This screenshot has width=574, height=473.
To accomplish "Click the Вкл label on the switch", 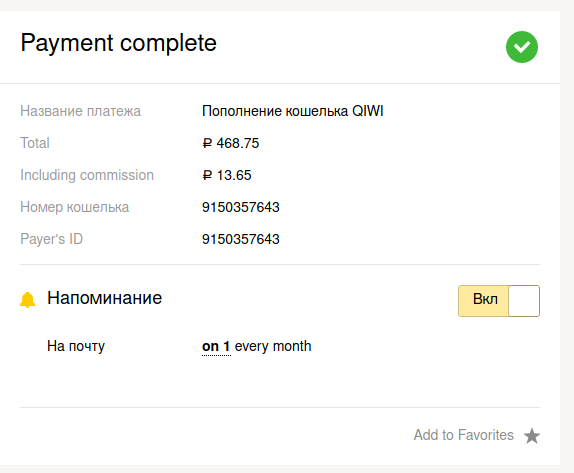I will point(485,299).
